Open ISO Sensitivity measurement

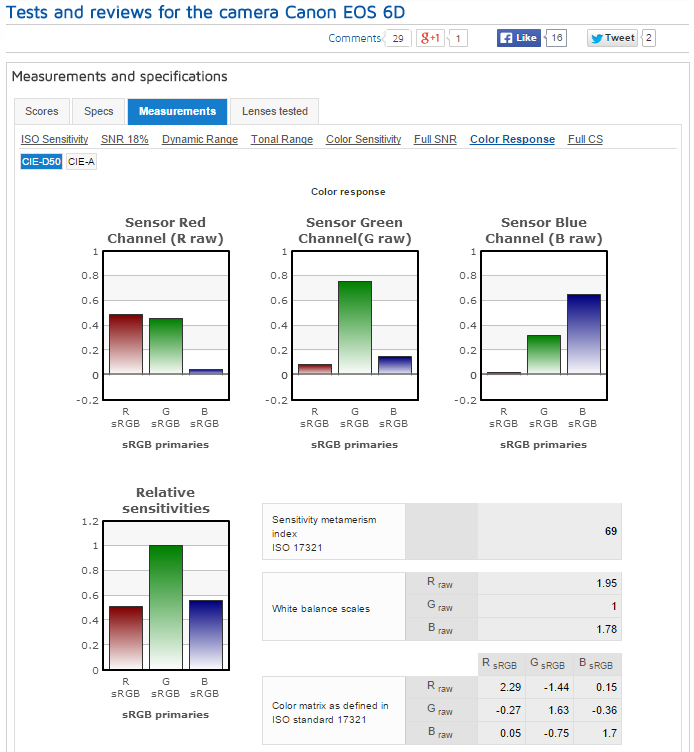(55, 139)
